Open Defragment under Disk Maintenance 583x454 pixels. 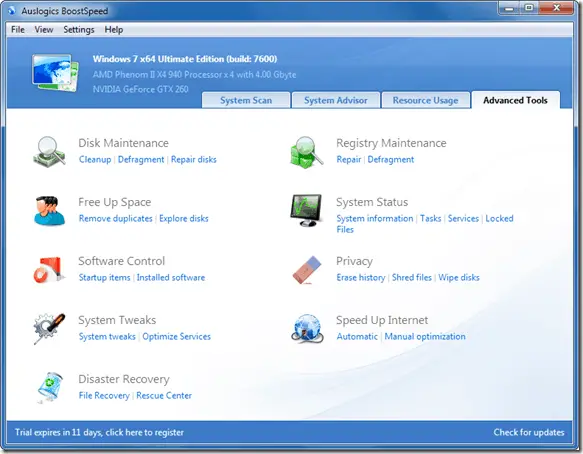click(141, 160)
